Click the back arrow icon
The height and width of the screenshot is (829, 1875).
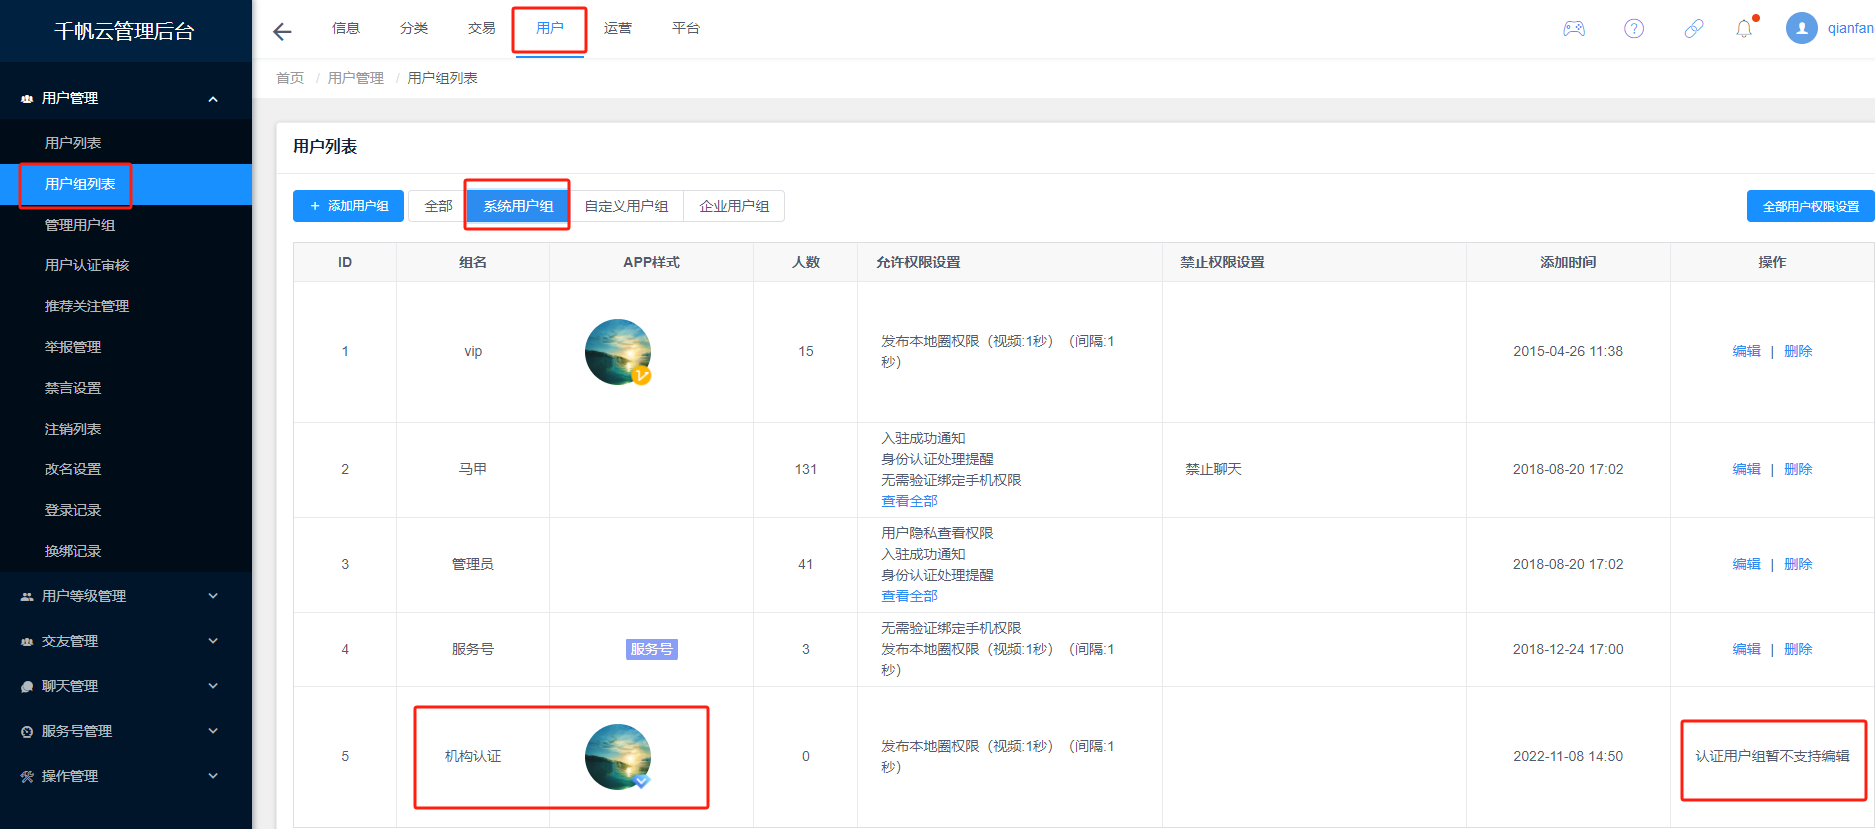click(282, 32)
